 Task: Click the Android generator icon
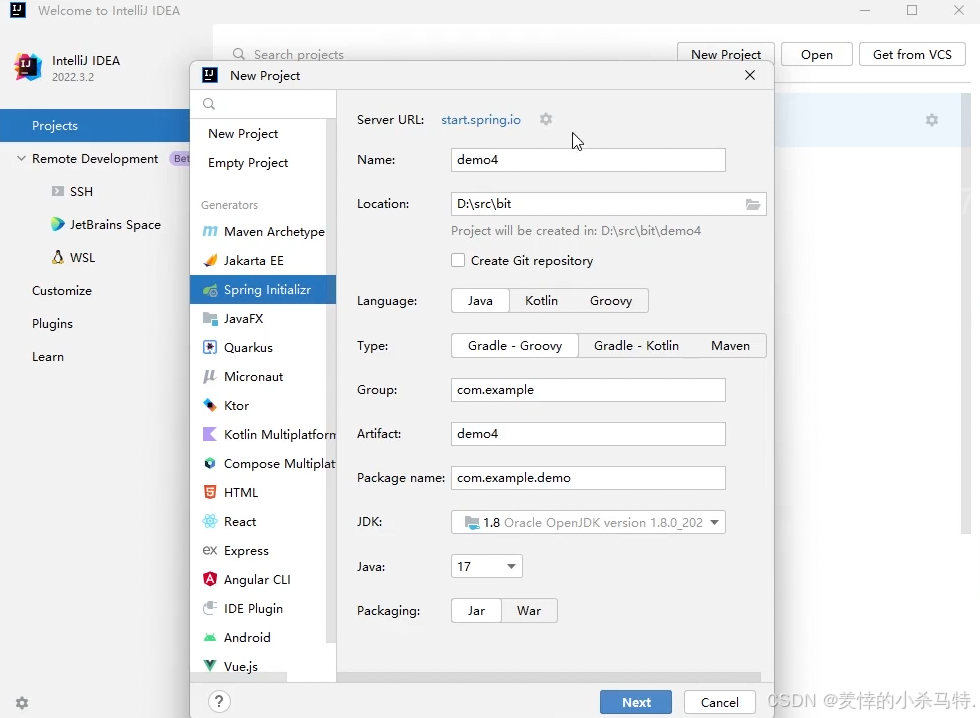(x=210, y=637)
